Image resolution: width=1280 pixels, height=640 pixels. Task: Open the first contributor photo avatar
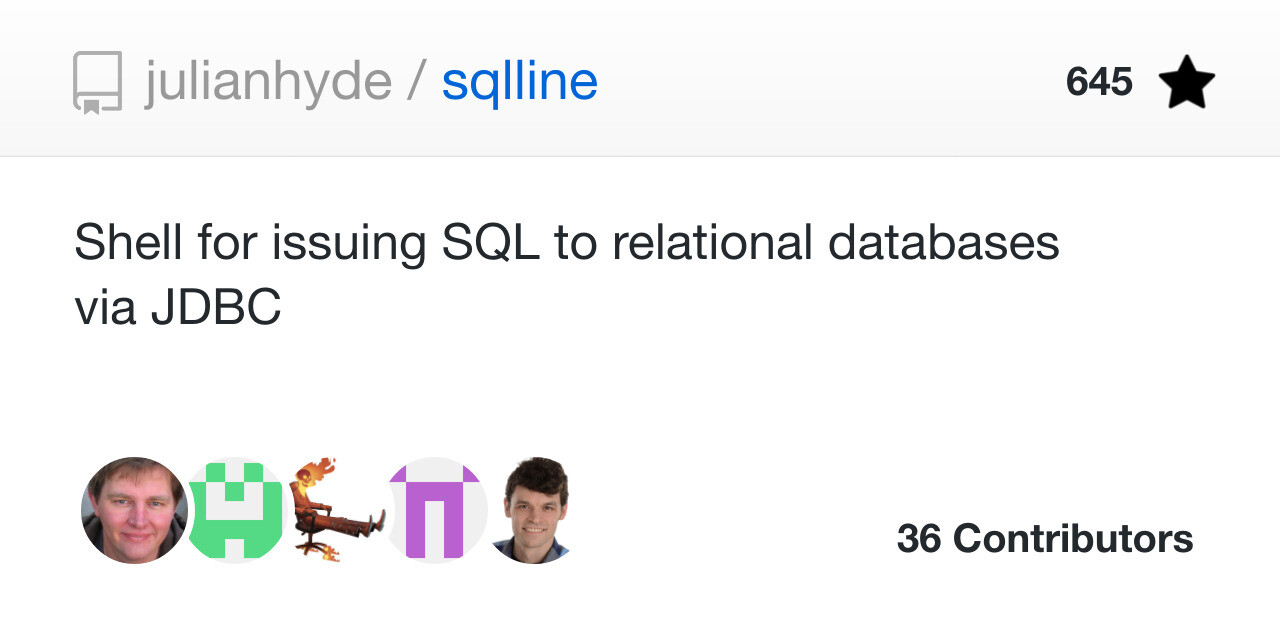(134, 510)
